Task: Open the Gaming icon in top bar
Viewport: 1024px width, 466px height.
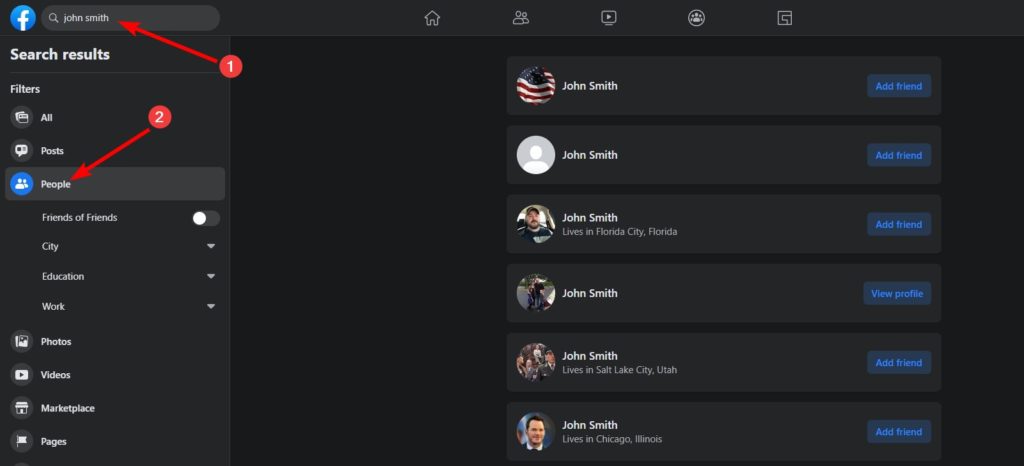Action: 784,18
